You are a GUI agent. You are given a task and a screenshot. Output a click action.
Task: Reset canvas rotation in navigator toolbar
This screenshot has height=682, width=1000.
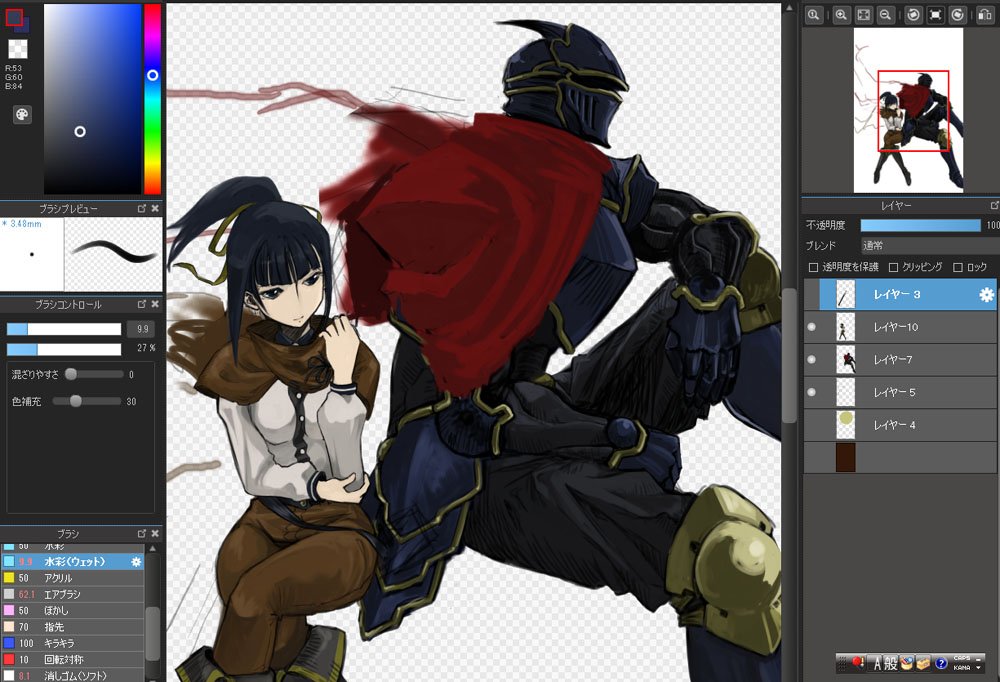coord(936,15)
